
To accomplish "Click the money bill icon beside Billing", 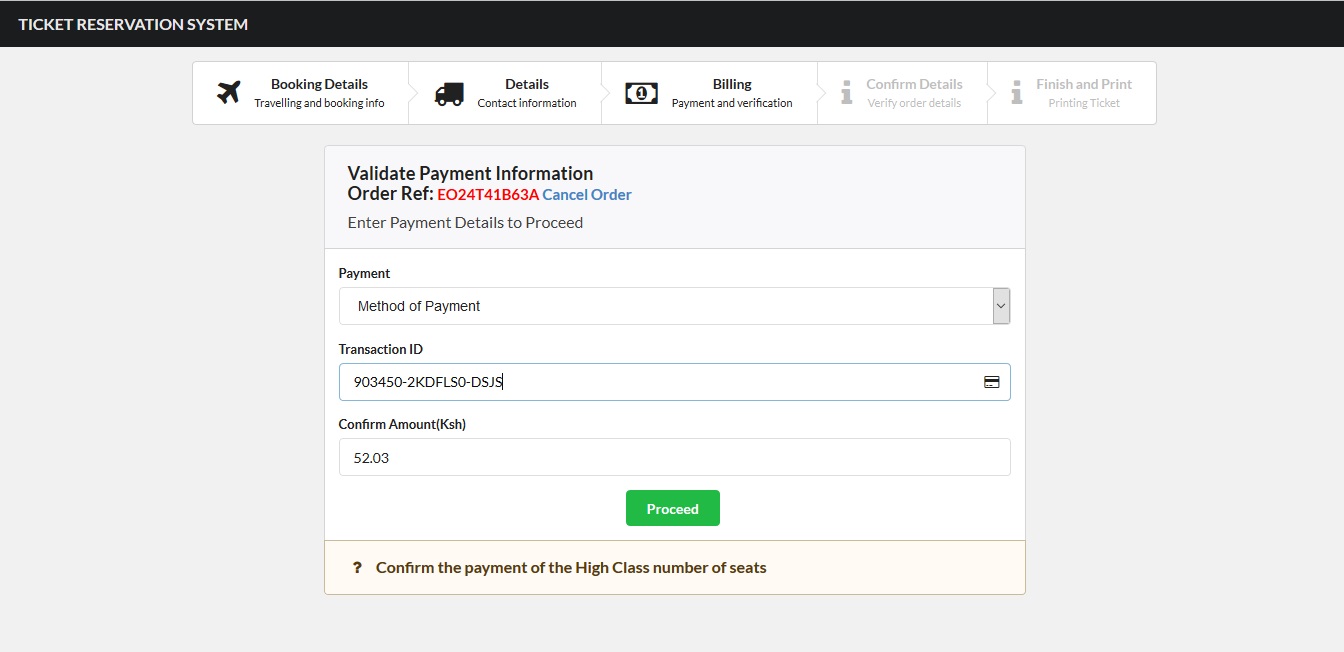I will pos(641,93).
